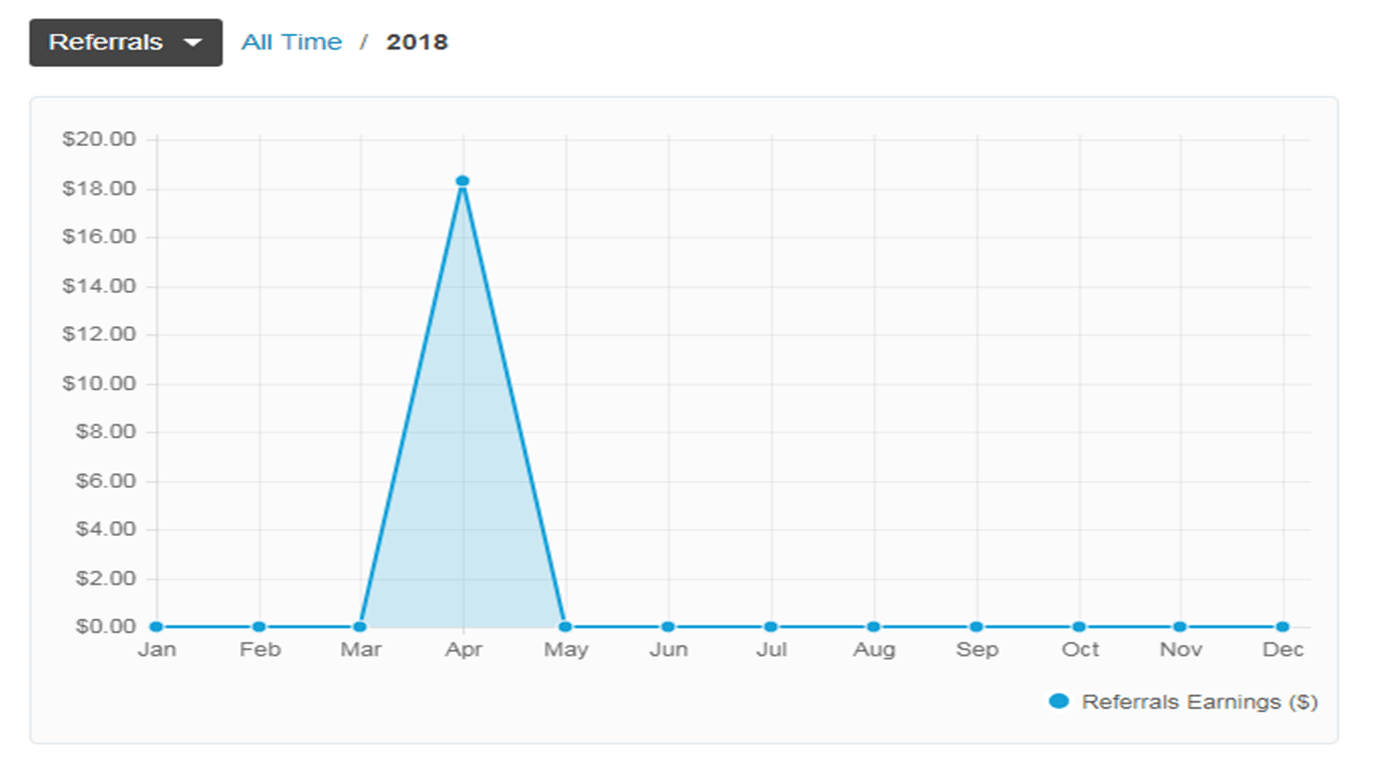Click the Dec x-axis label
This screenshot has width=1373, height=774.
click(1283, 650)
